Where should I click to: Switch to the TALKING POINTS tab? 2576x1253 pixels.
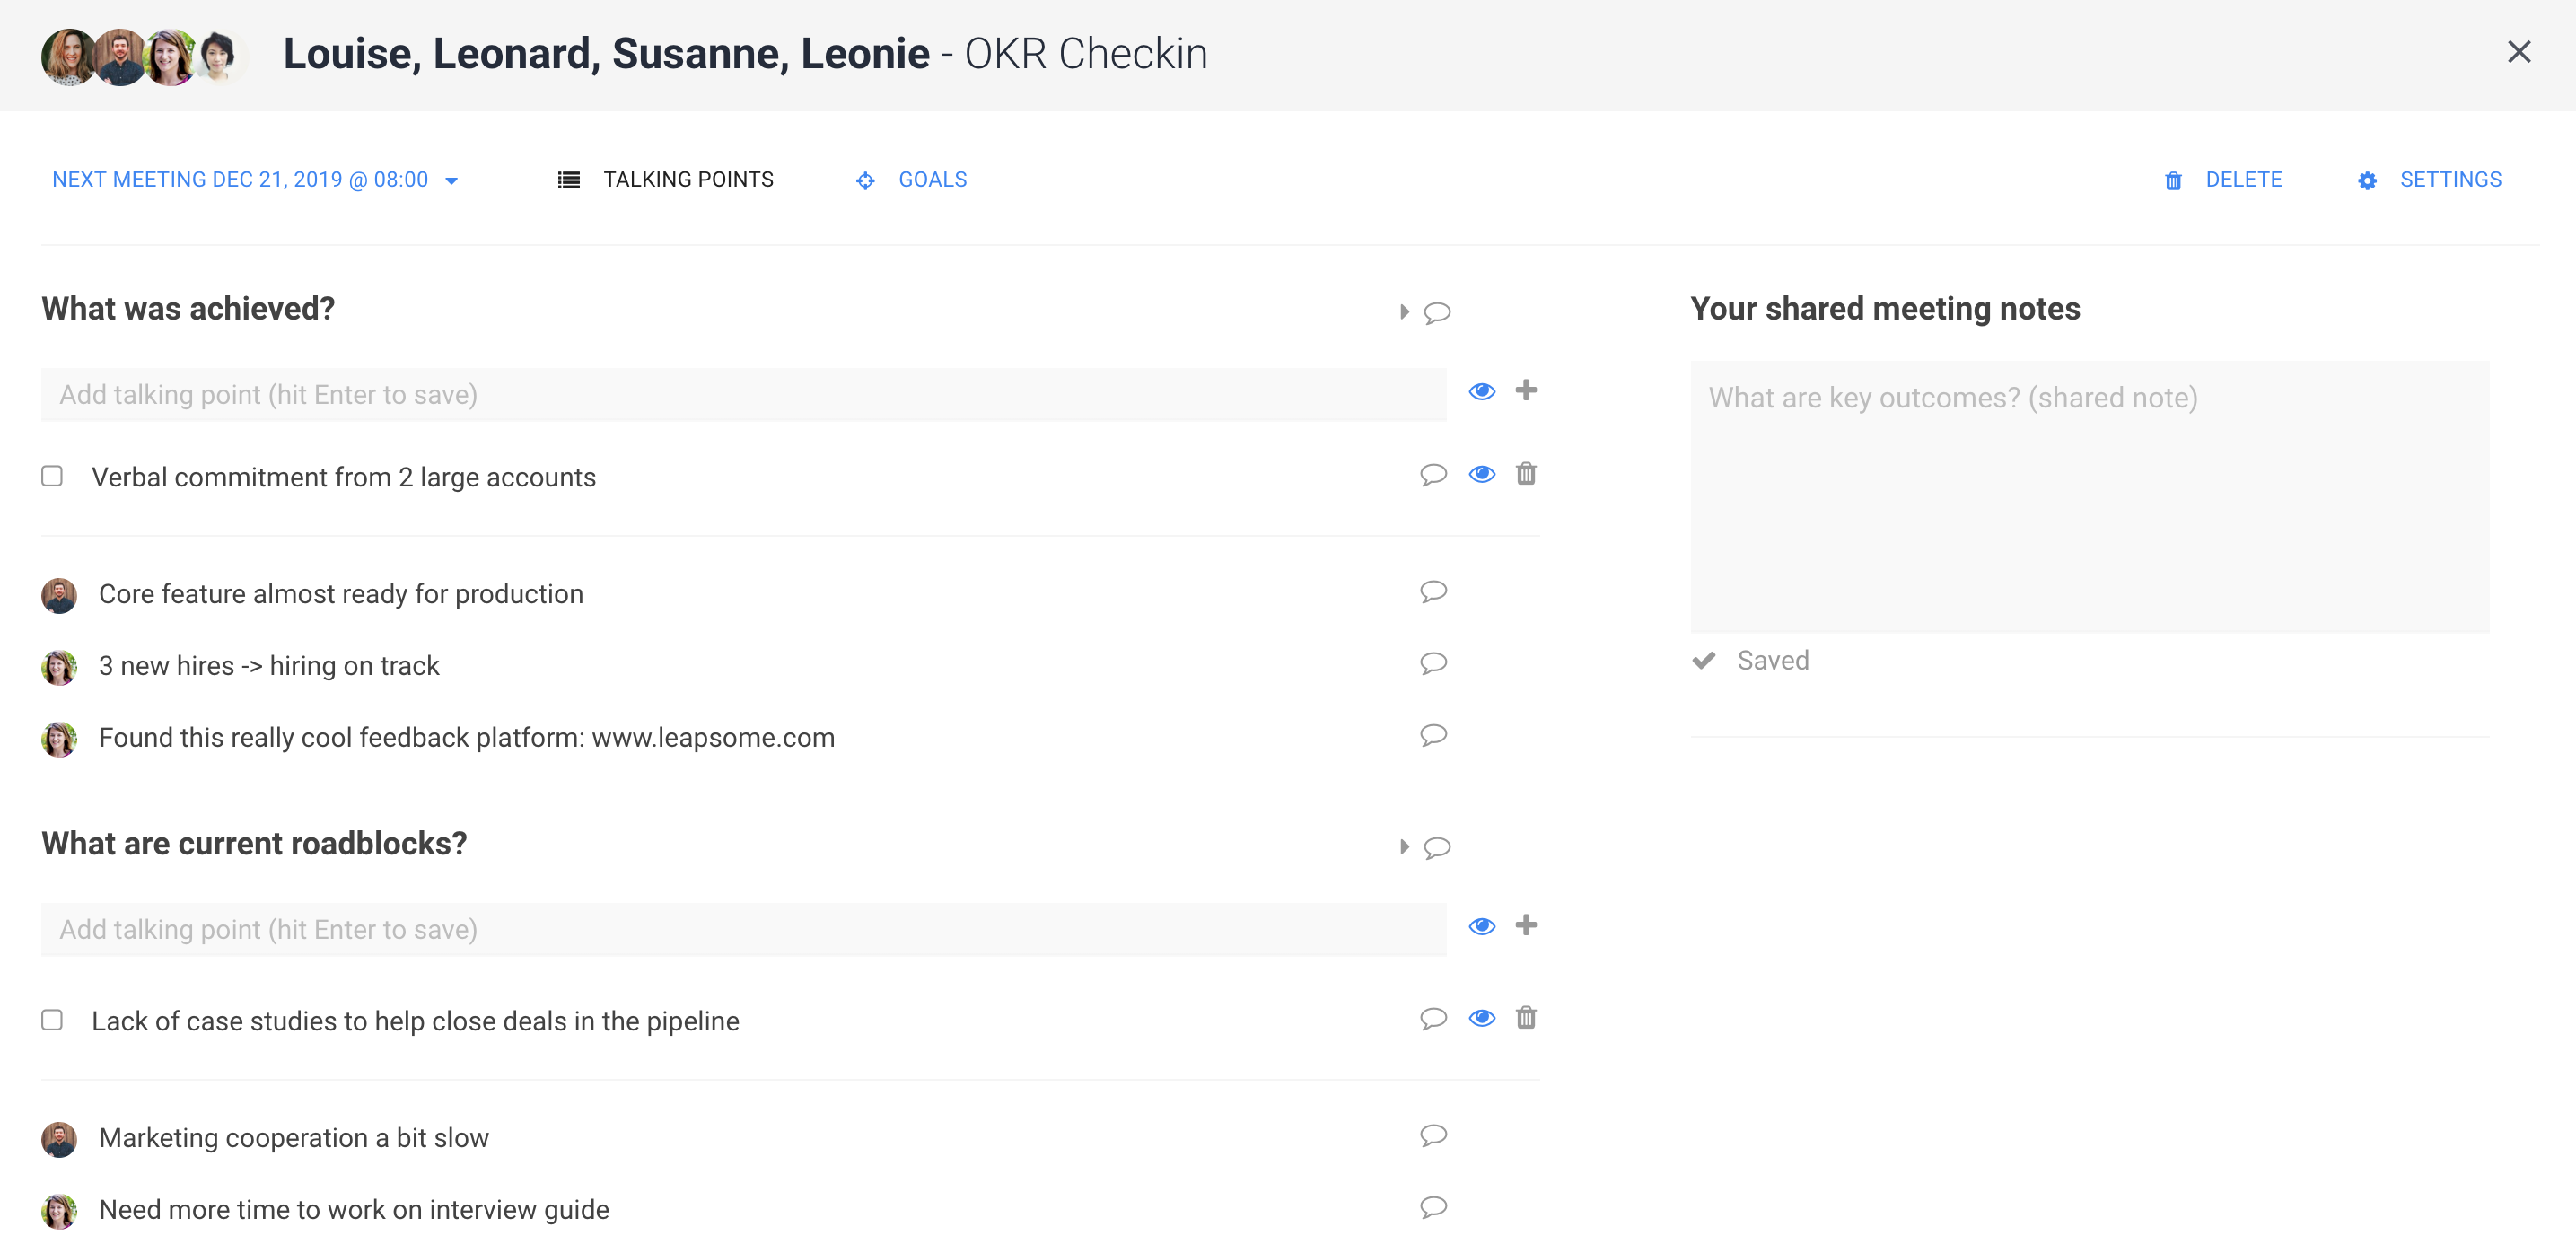[x=665, y=180]
